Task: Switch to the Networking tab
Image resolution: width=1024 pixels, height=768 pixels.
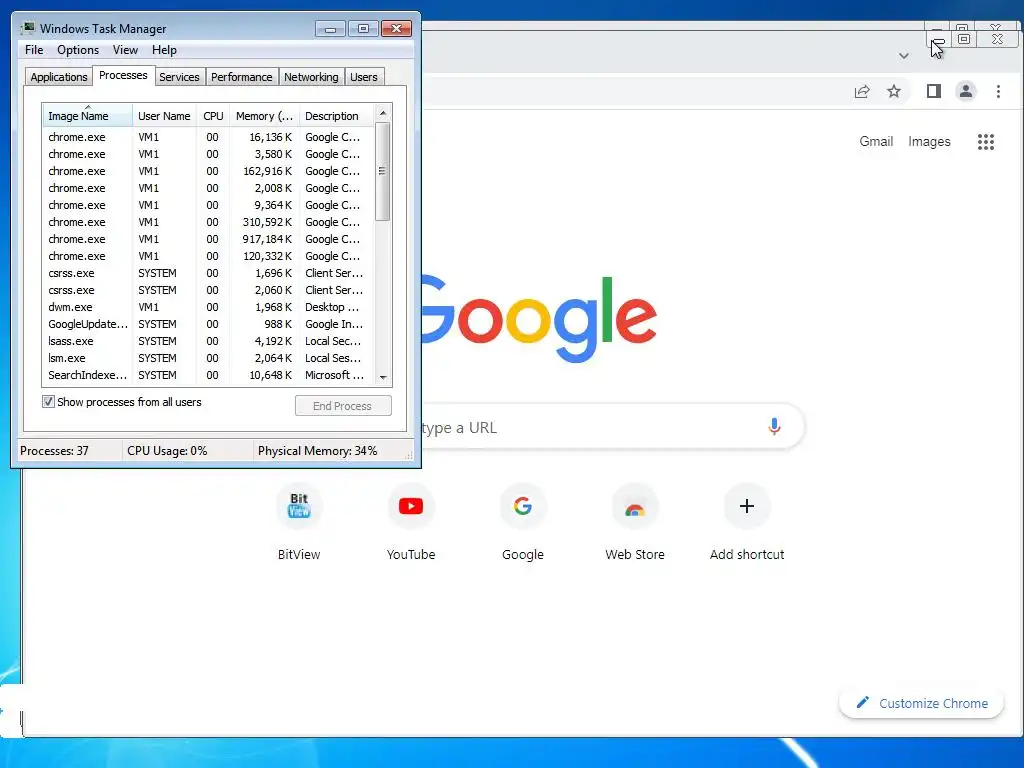Action: coord(312,77)
